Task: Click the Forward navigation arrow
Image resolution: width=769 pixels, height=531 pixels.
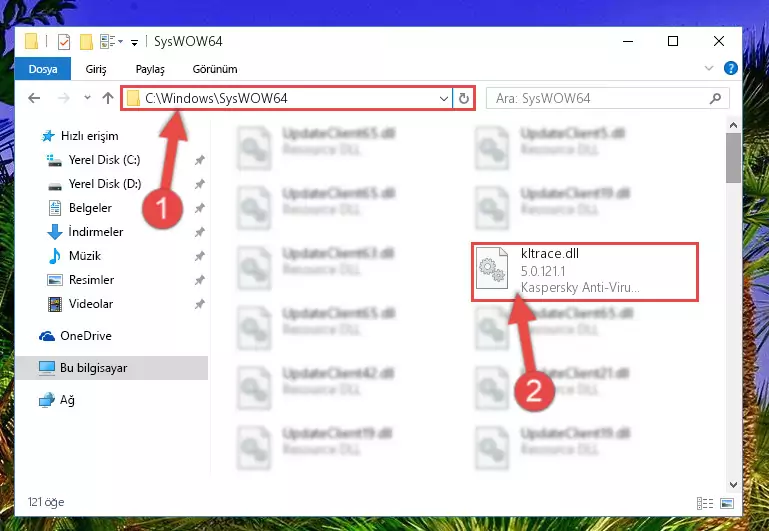Action: click(x=64, y=98)
